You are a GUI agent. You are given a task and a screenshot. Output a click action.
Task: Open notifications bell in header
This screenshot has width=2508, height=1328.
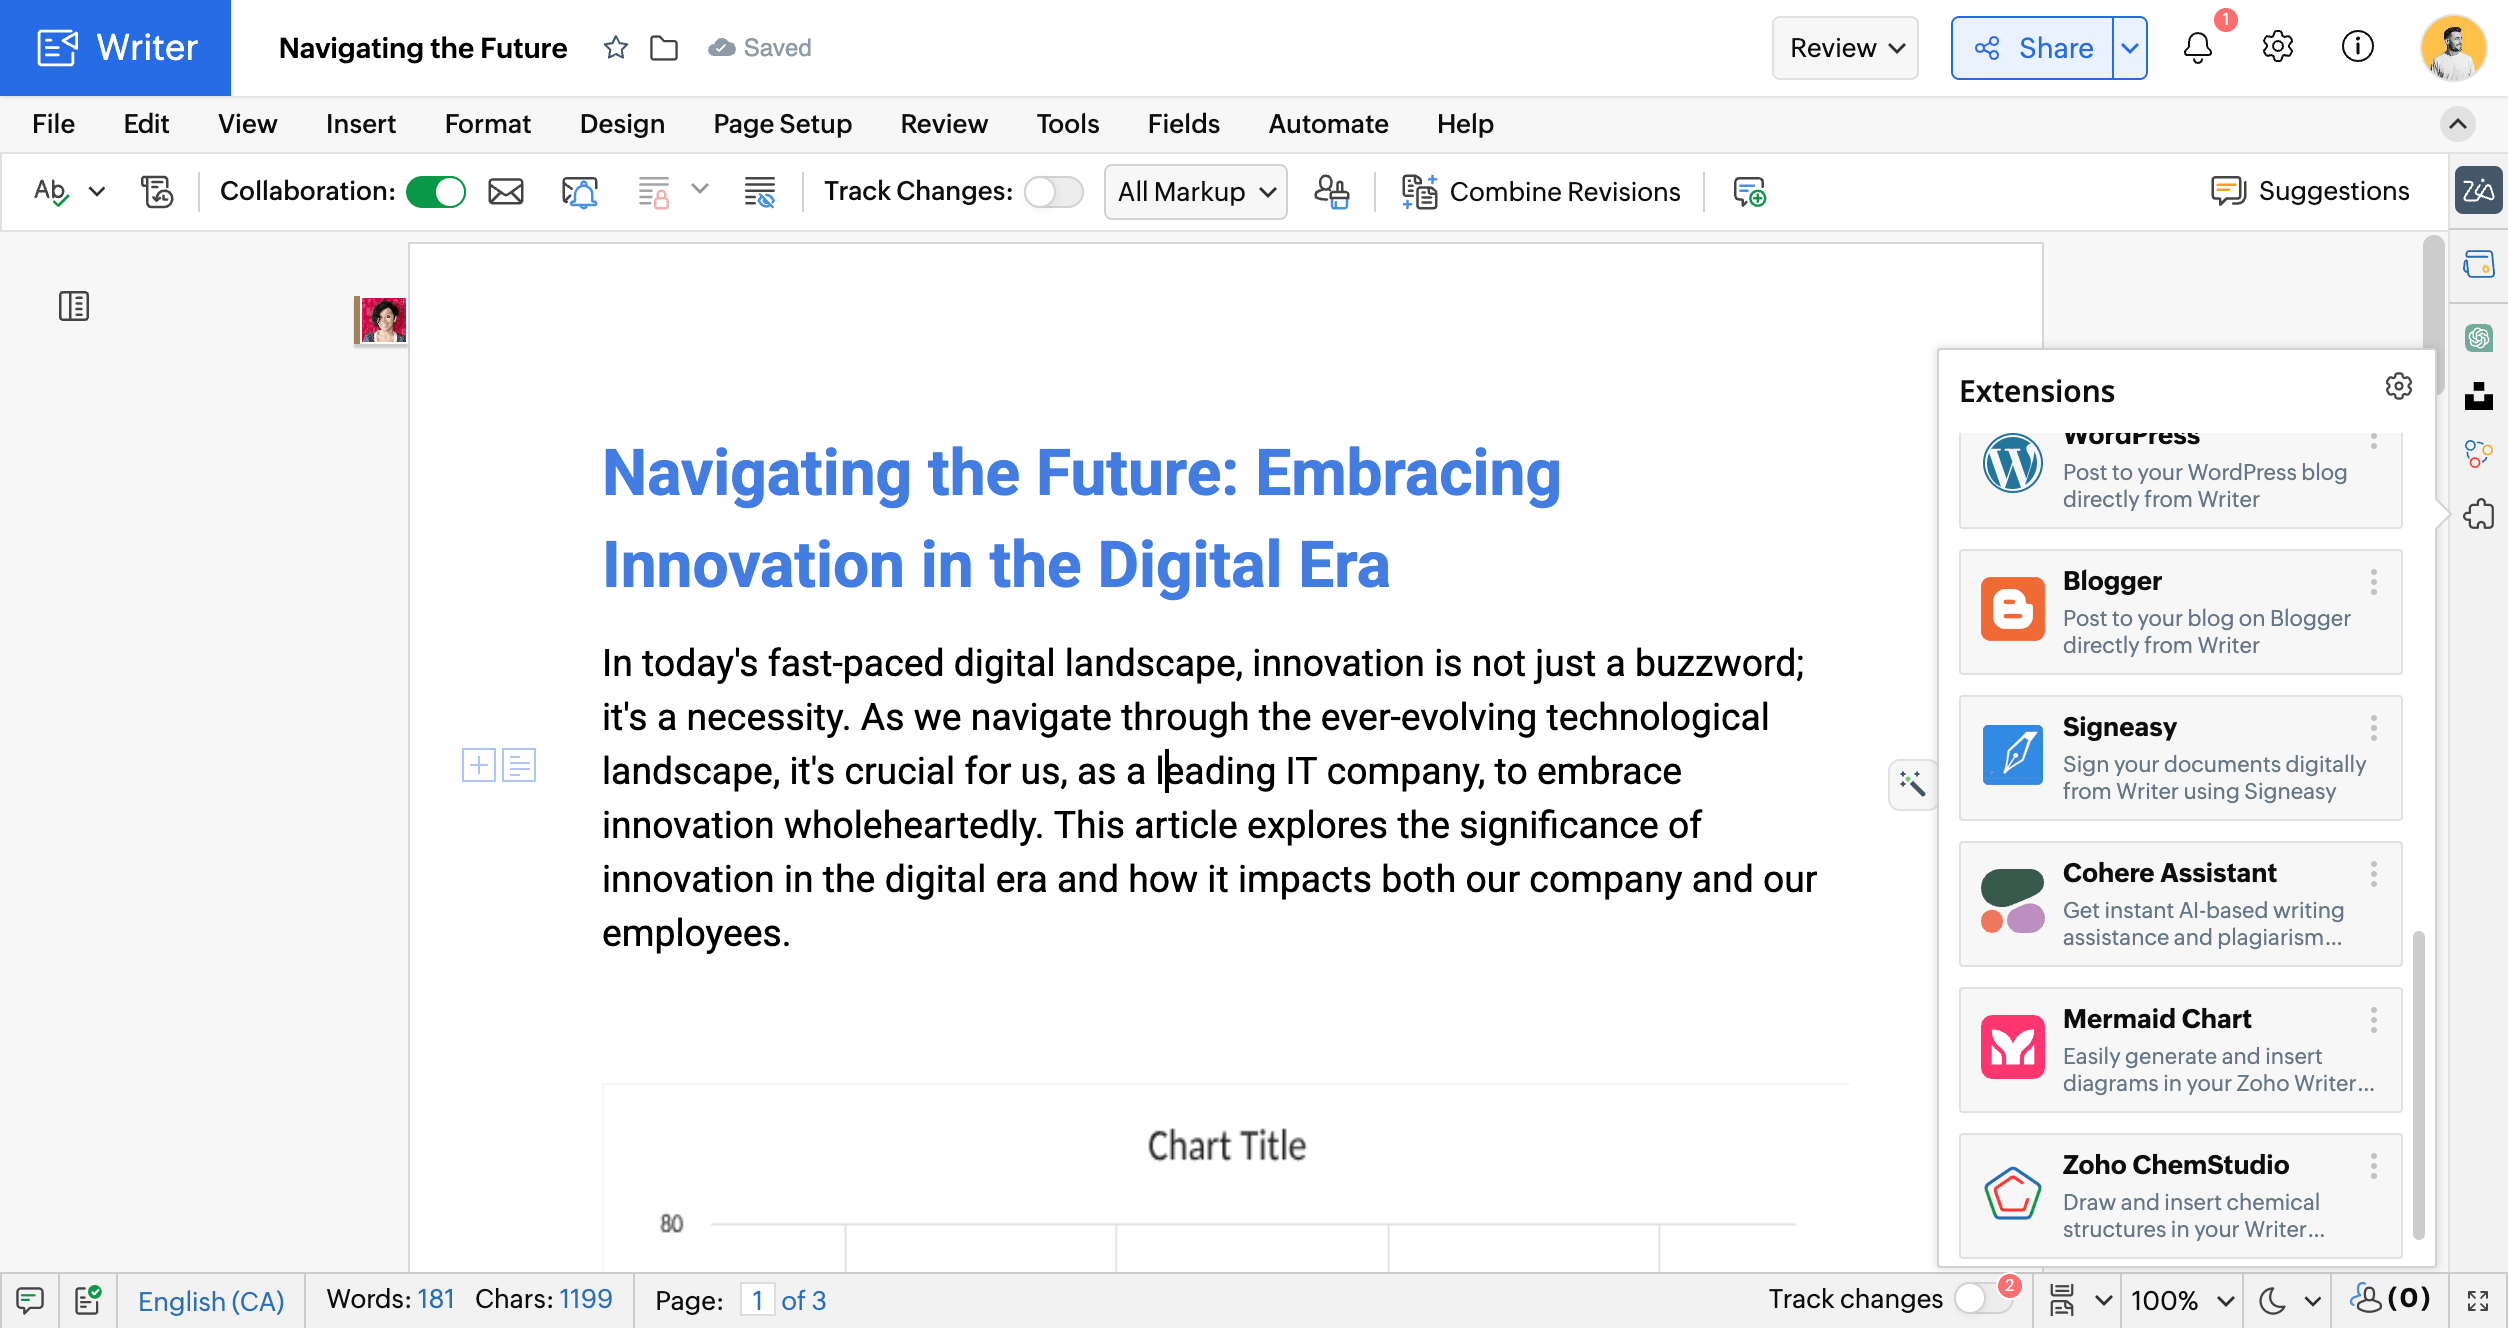tap(2198, 48)
